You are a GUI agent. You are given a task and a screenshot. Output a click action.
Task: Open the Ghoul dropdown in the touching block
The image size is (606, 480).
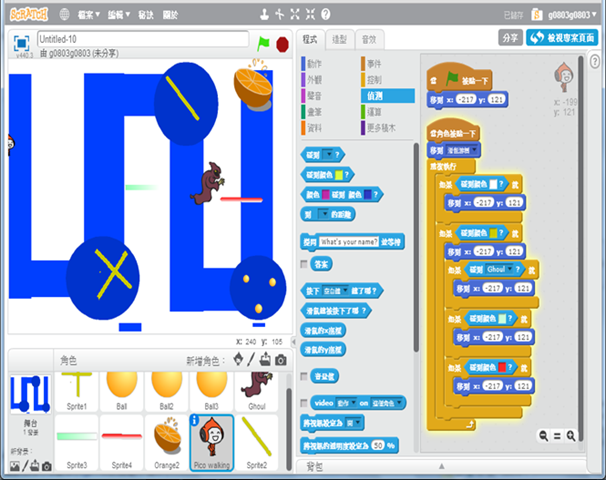(x=500, y=269)
